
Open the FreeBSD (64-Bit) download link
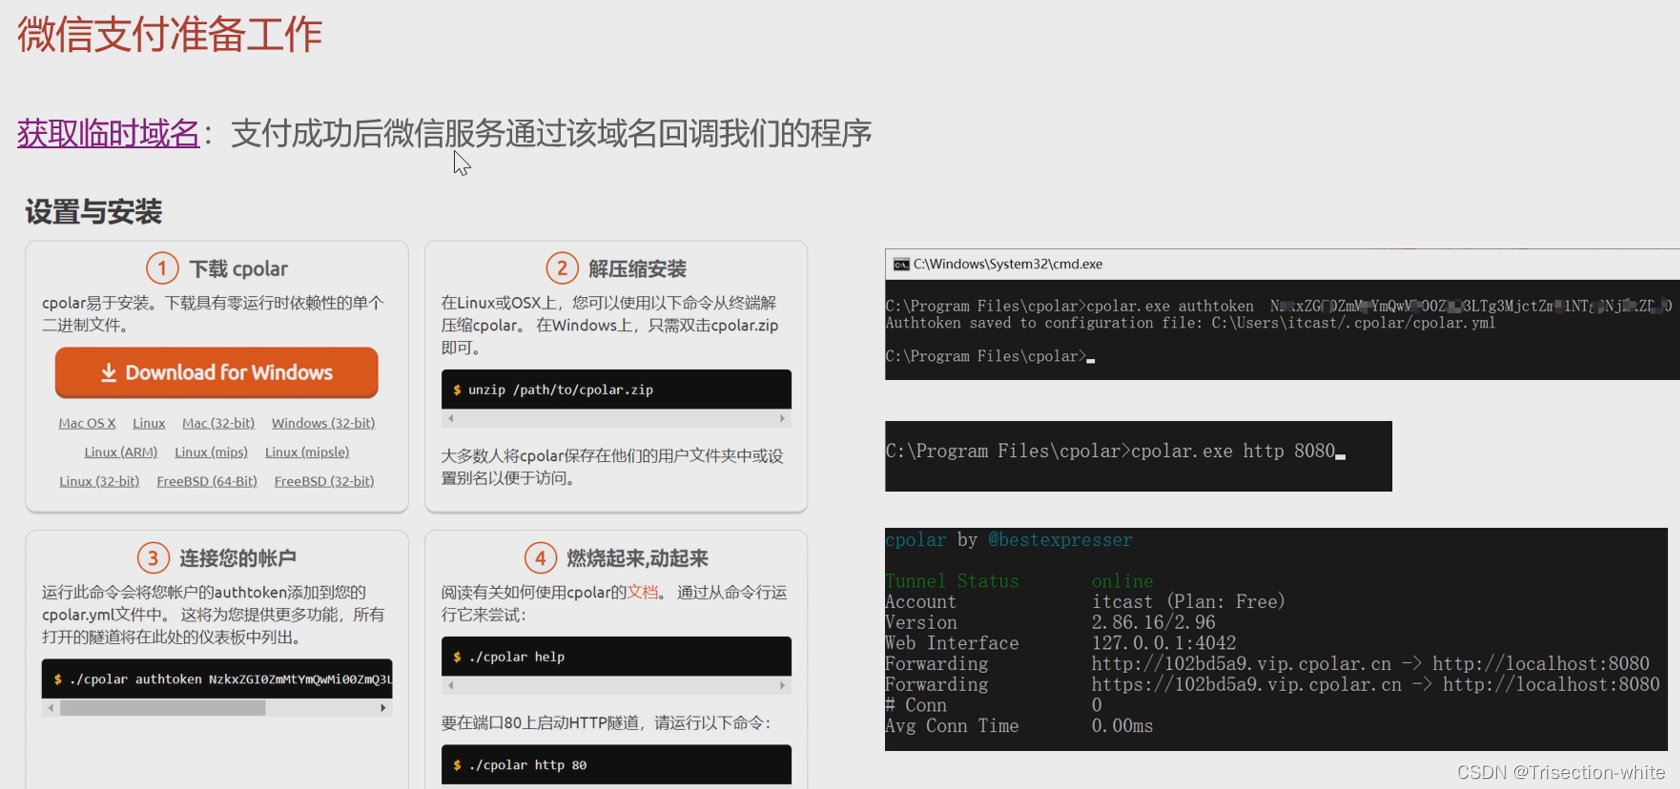(207, 481)
